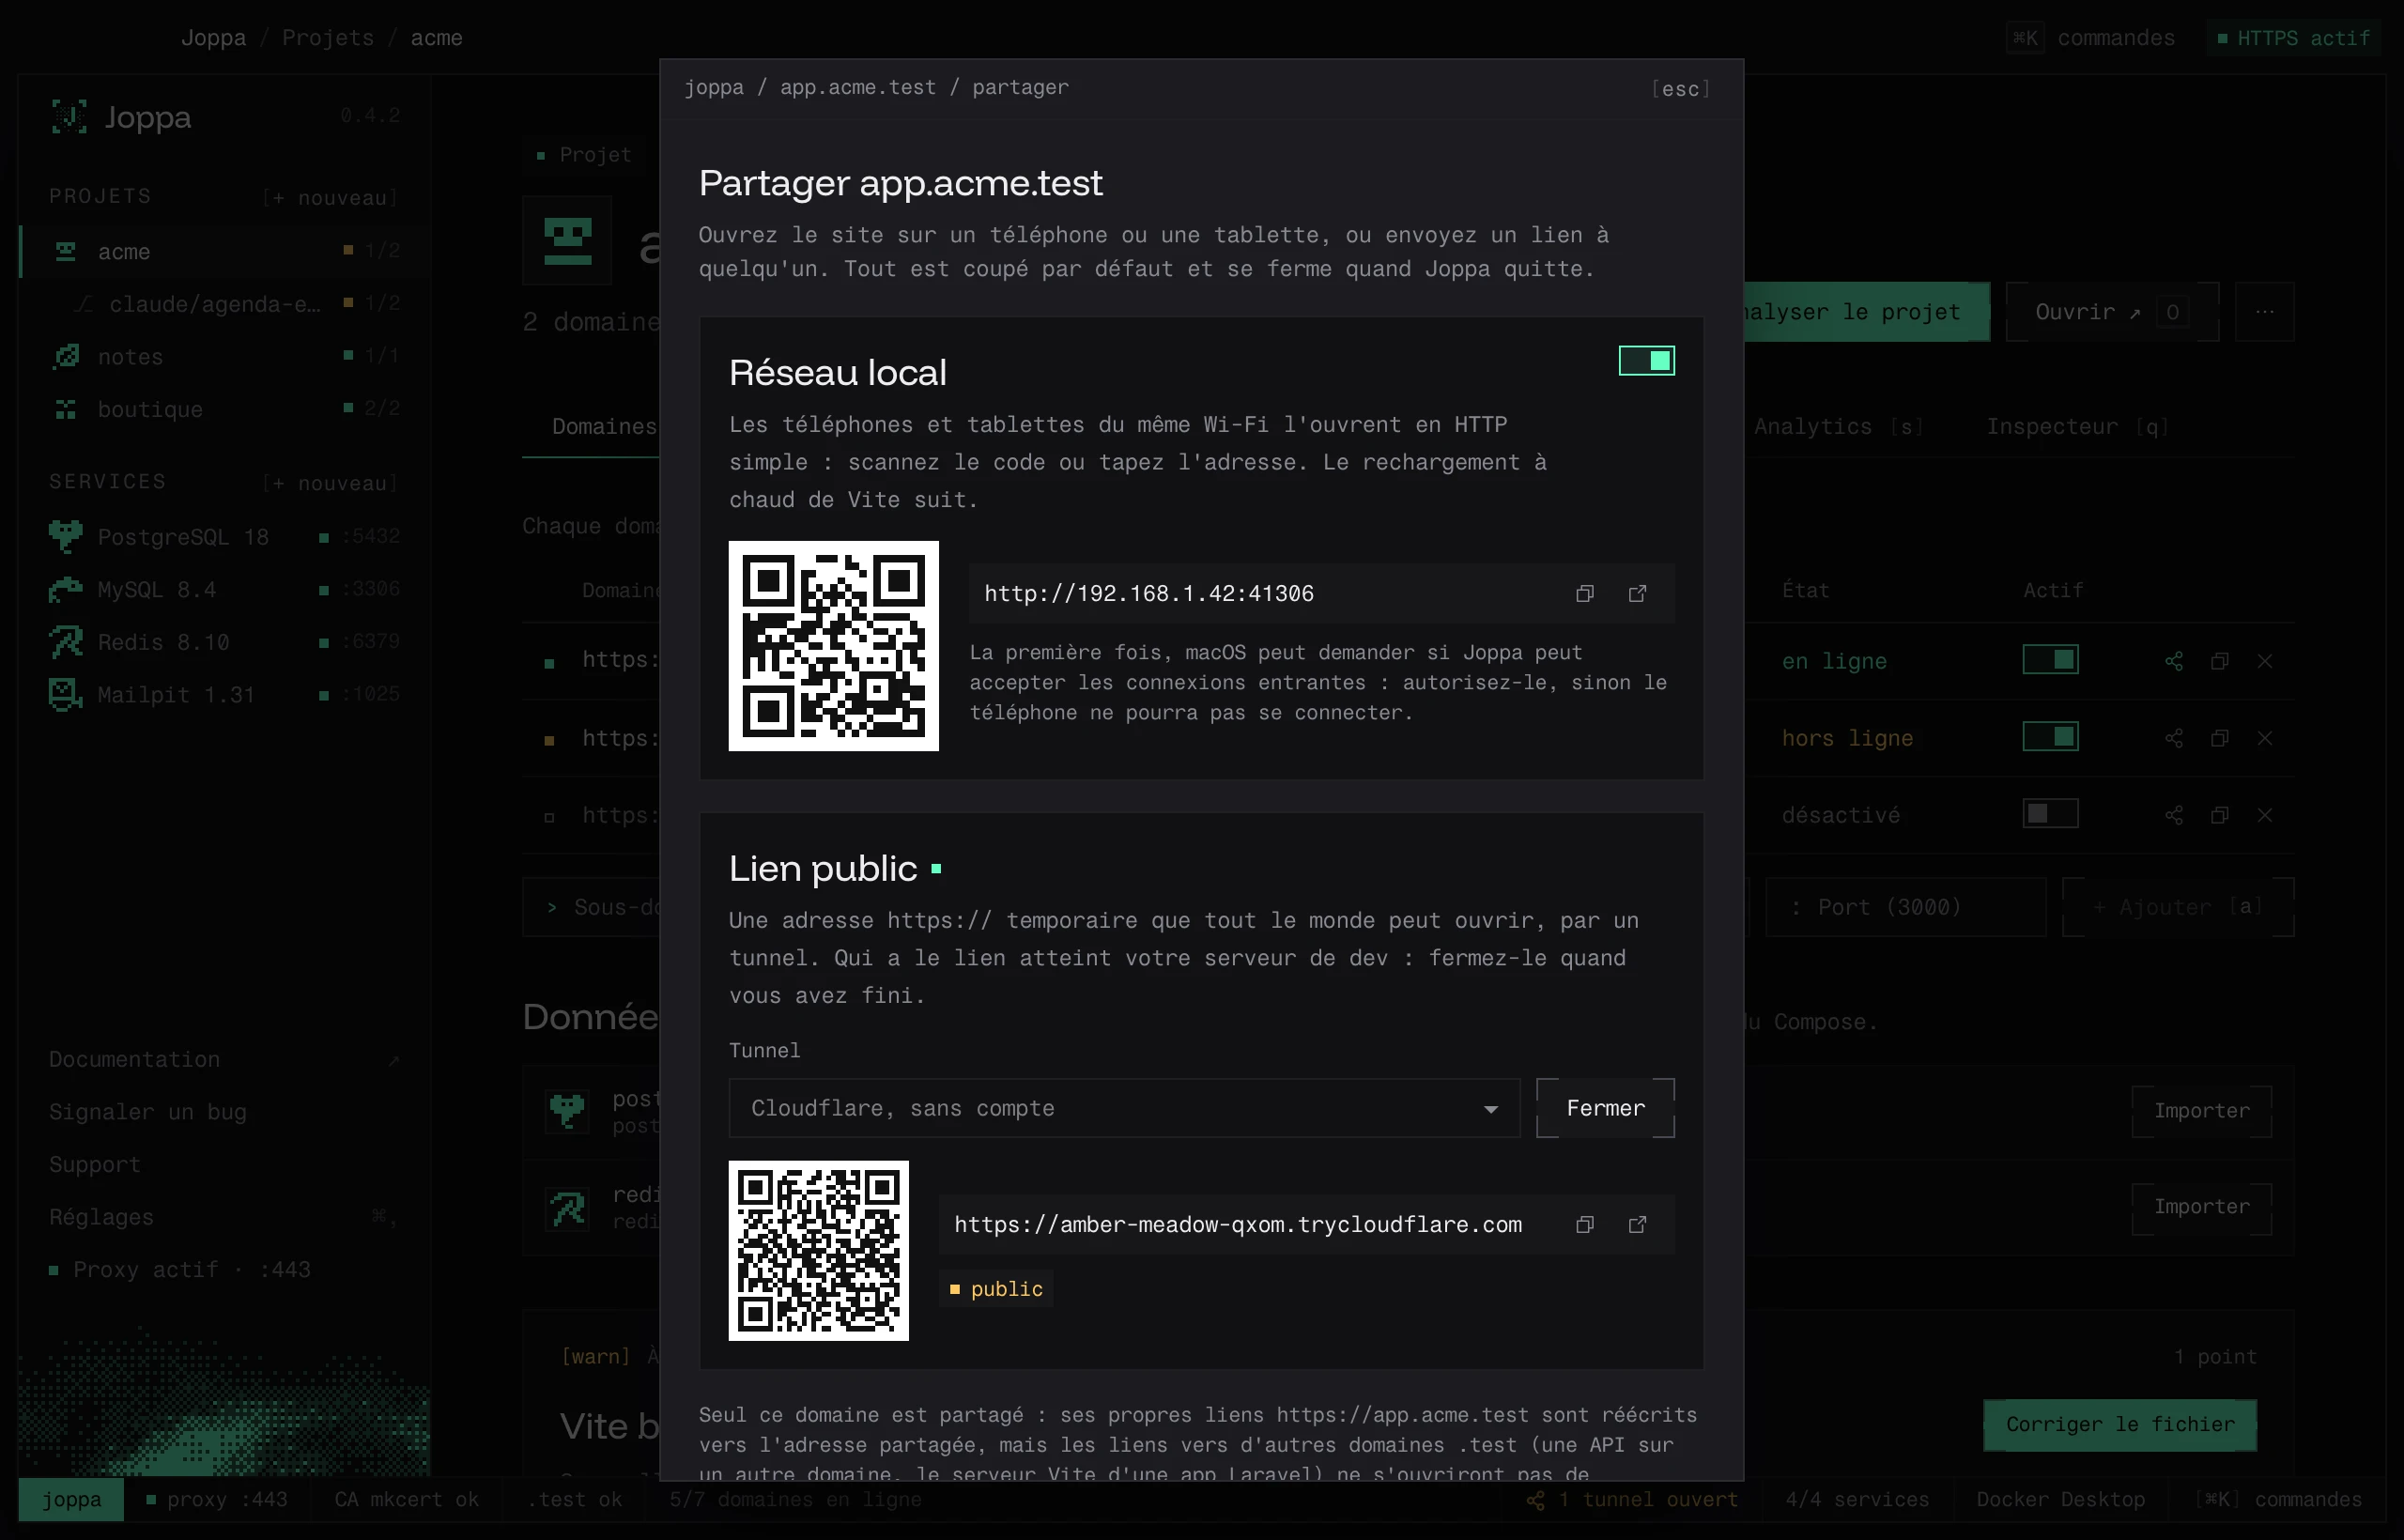
Task: Open the local network address in browser
Action: (x=1637, y=594)
